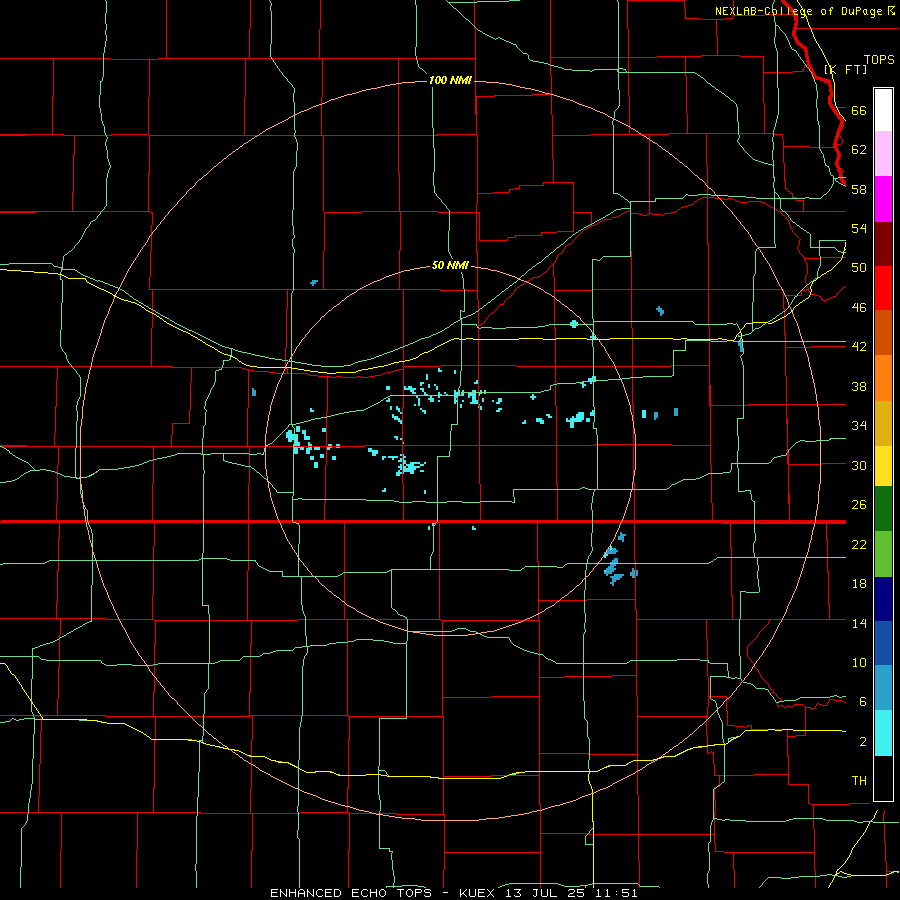The image size is (900, 900).
Task: Select the gold legend segment near 34
Action: point(883,424)
